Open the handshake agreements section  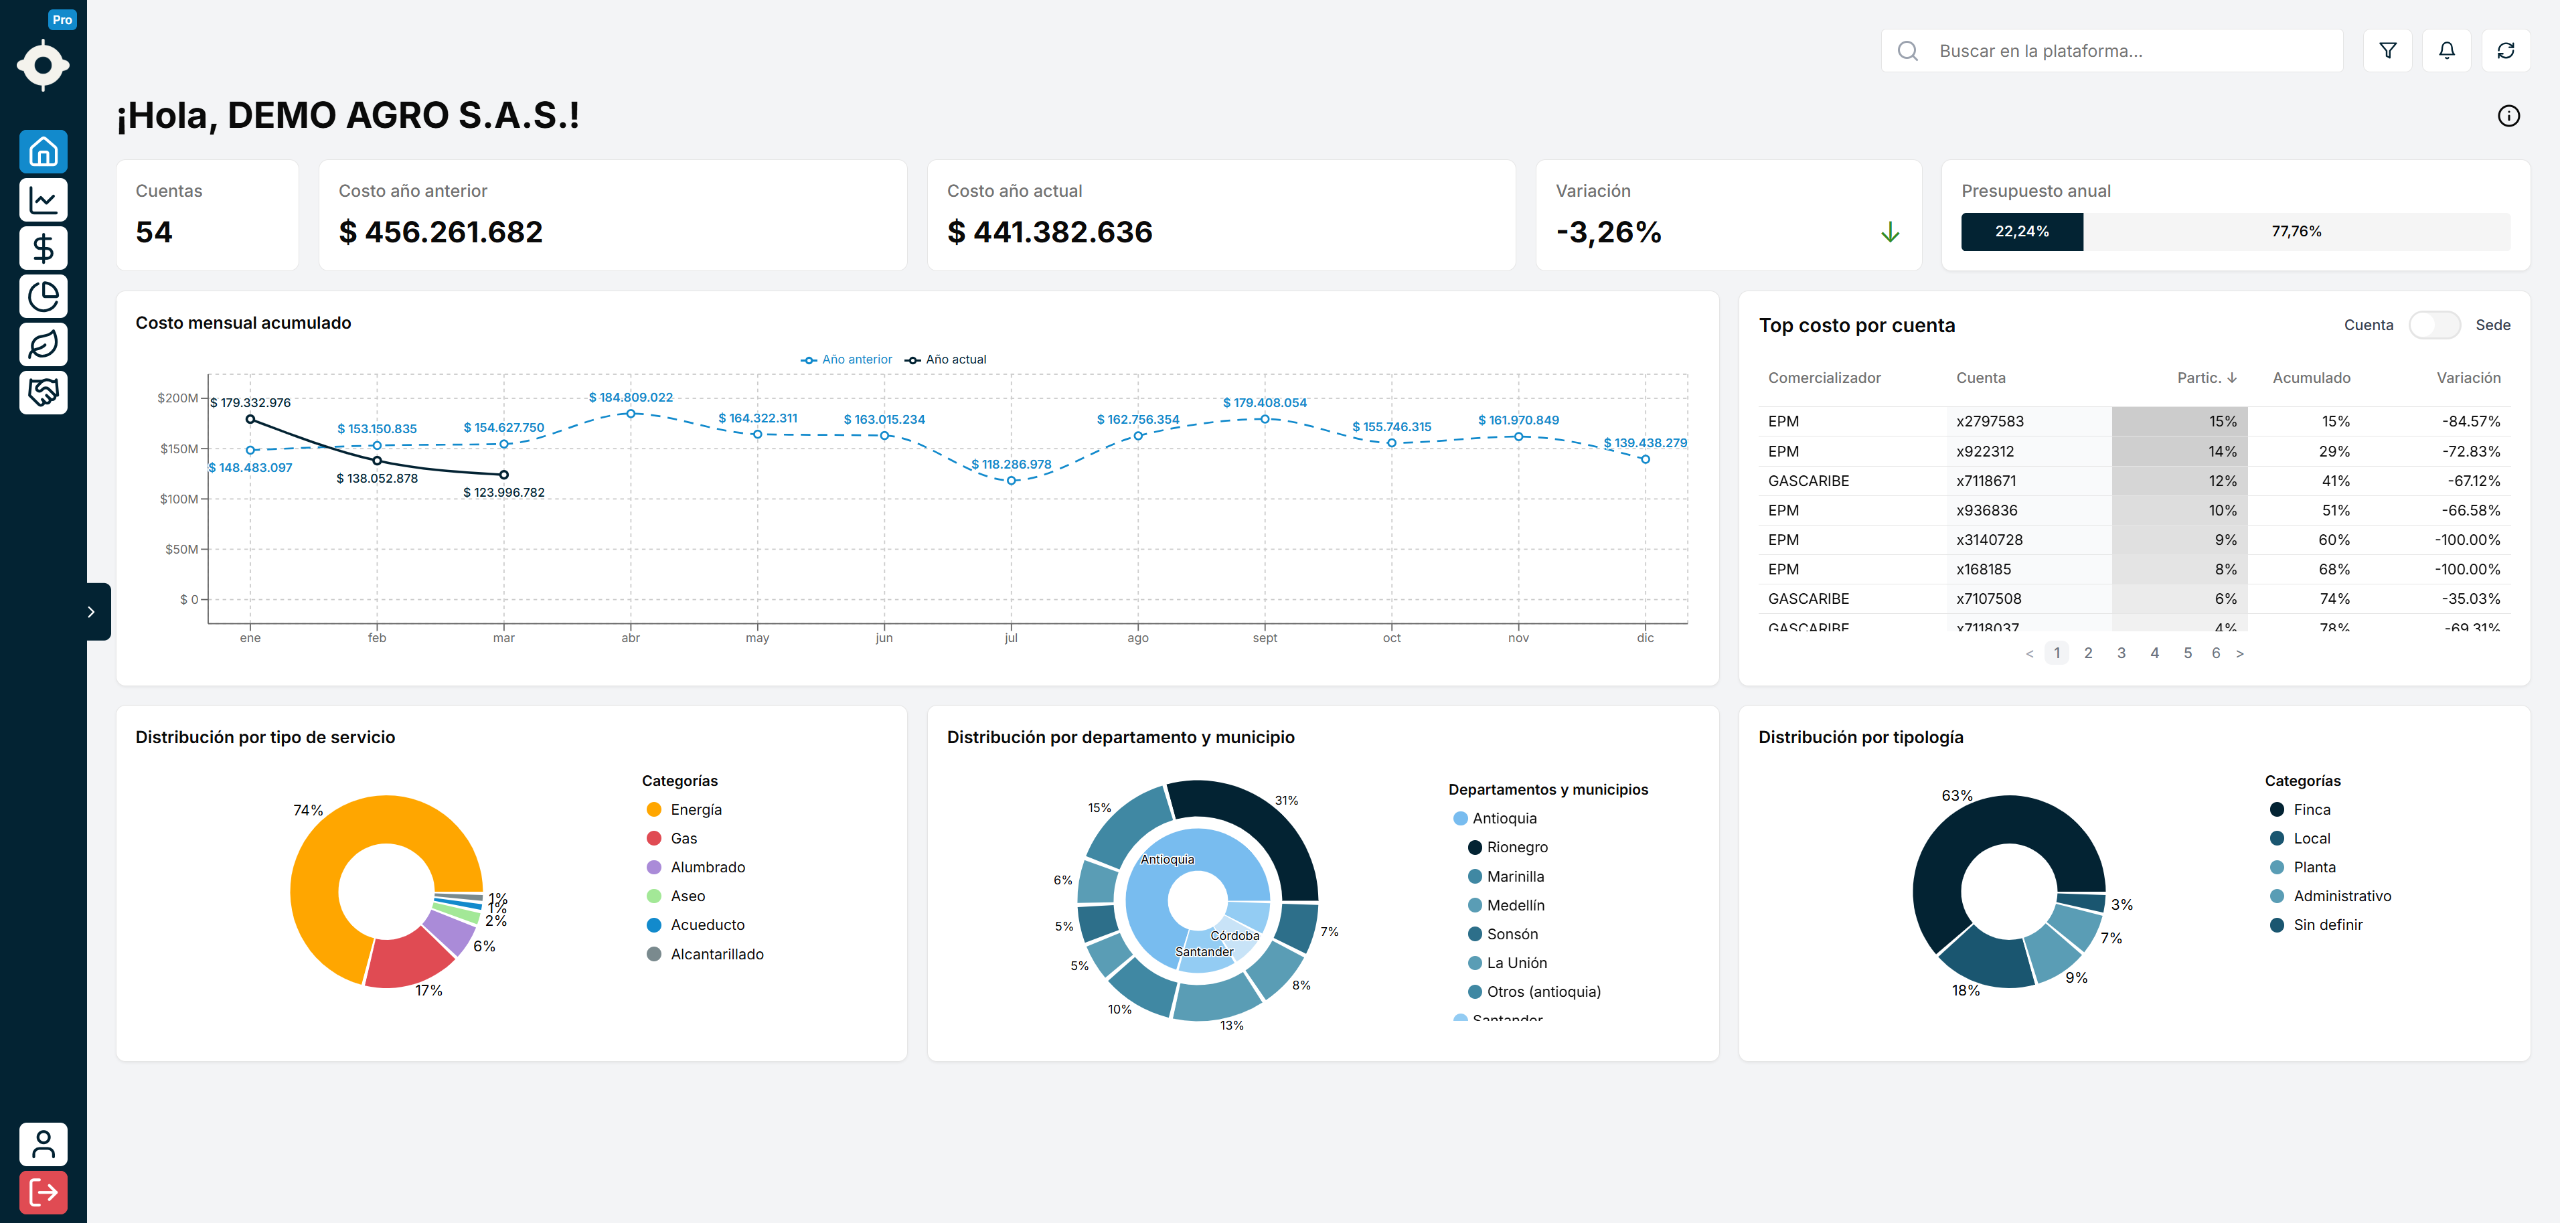[x=43, y=392]
